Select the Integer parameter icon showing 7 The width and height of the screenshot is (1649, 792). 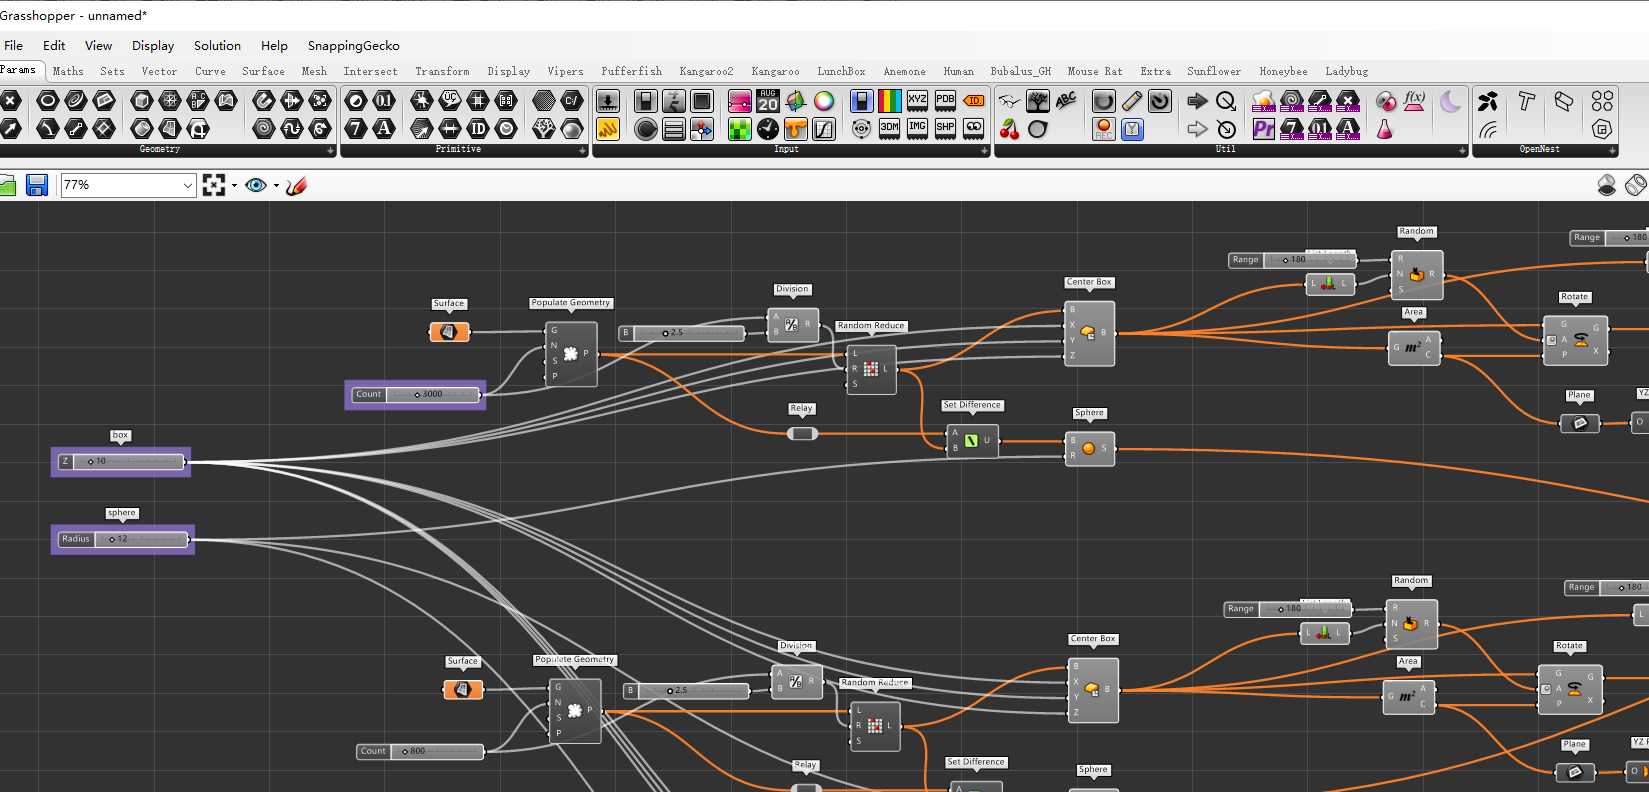coord(356,129)
